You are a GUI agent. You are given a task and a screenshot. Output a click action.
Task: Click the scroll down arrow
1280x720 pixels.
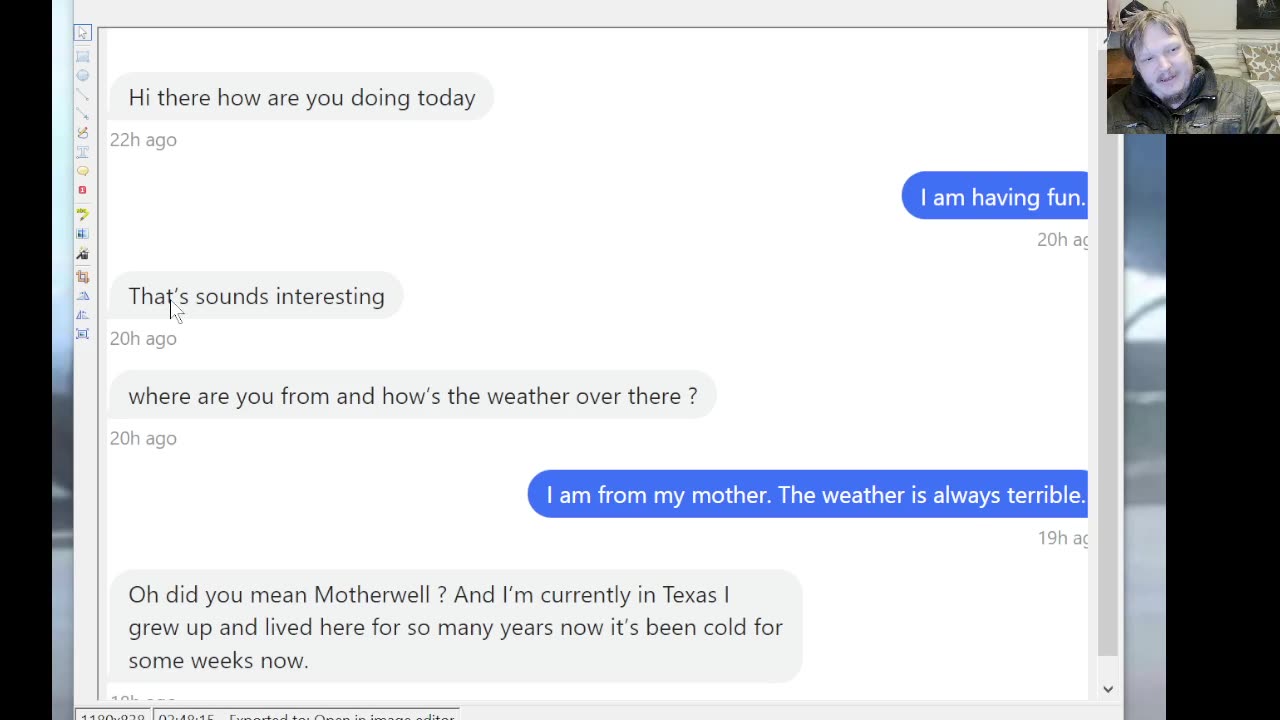(x=1107, y=689)
